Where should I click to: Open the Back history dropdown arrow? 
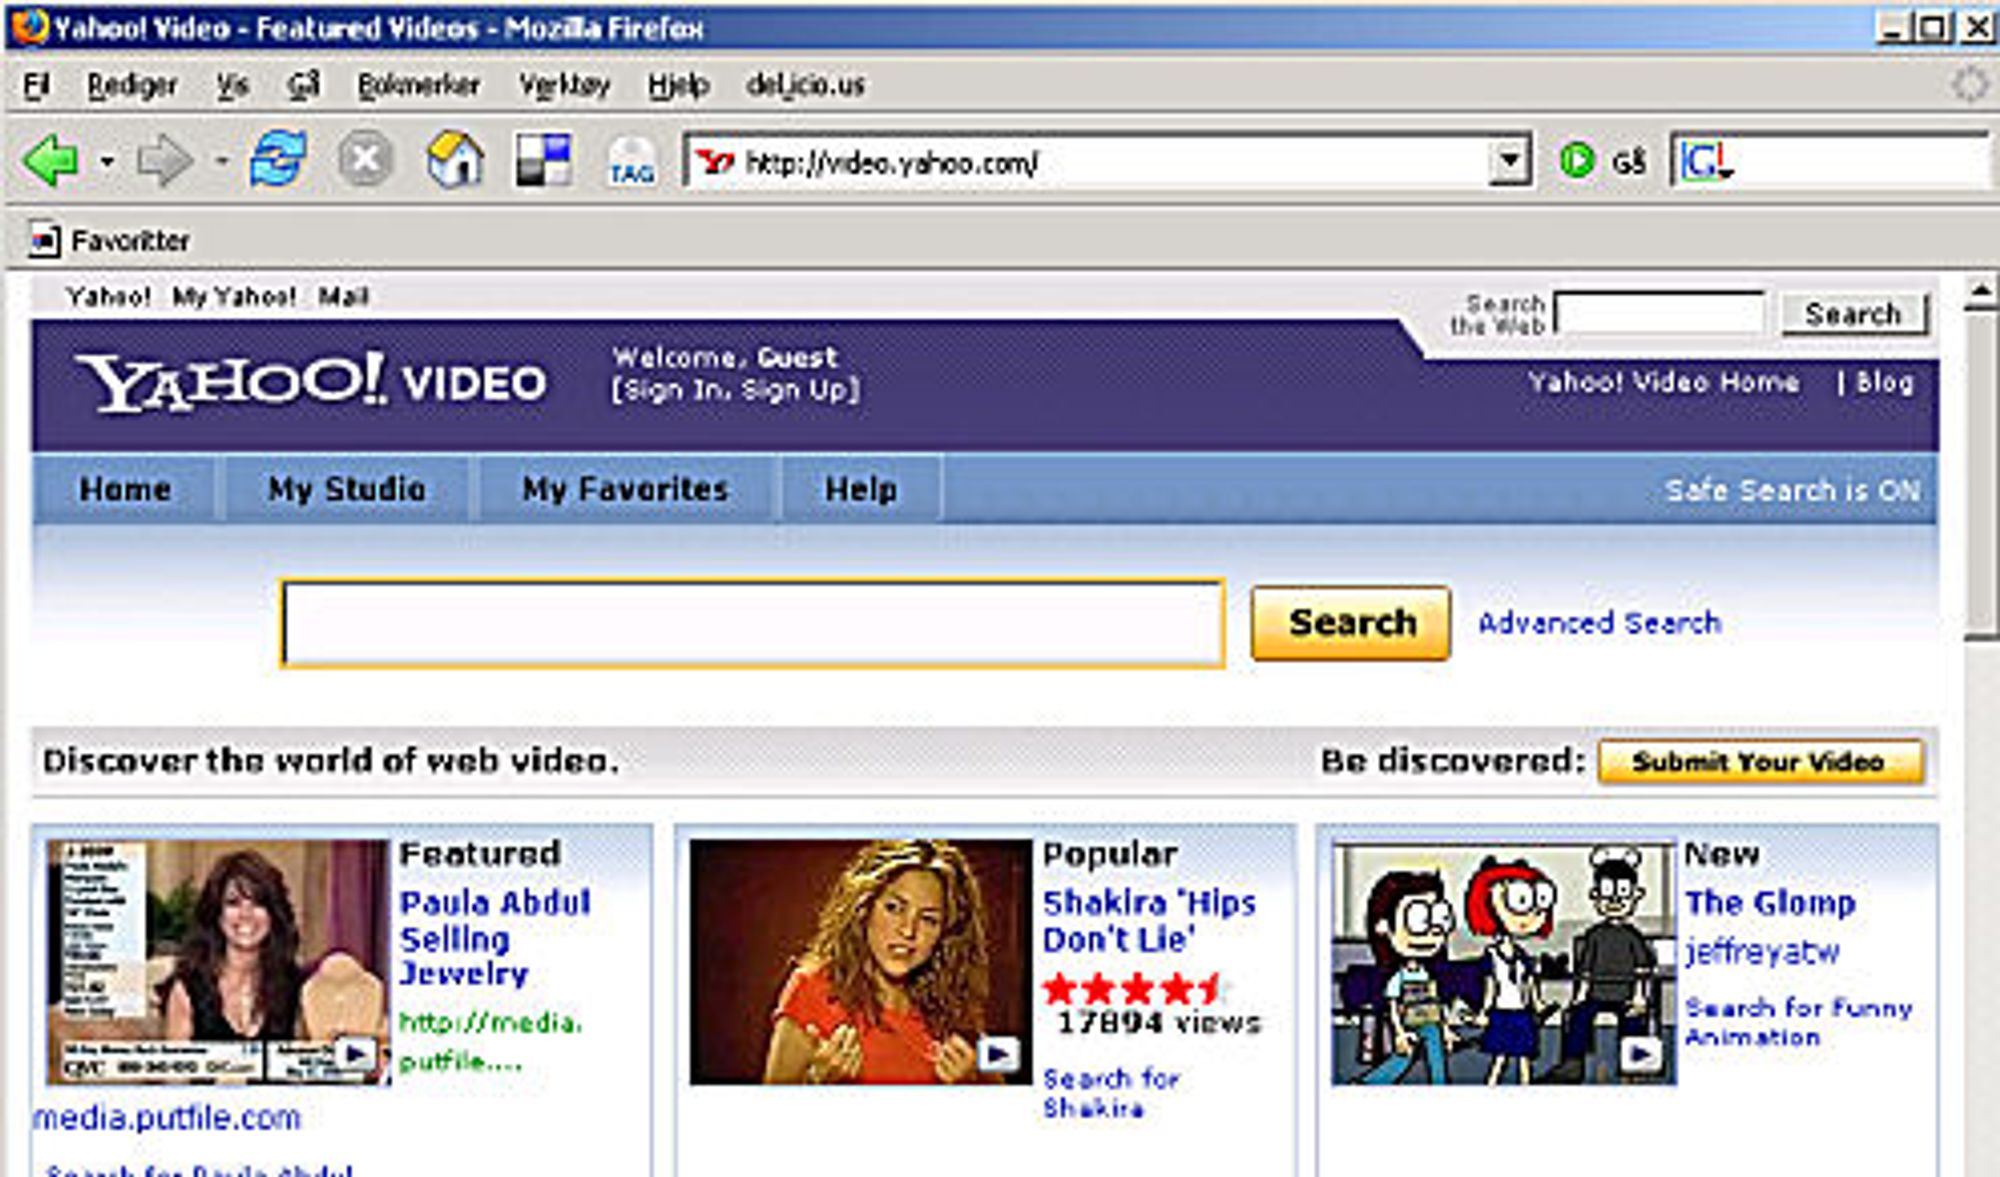pyautogui.click(x=107, y=161)
